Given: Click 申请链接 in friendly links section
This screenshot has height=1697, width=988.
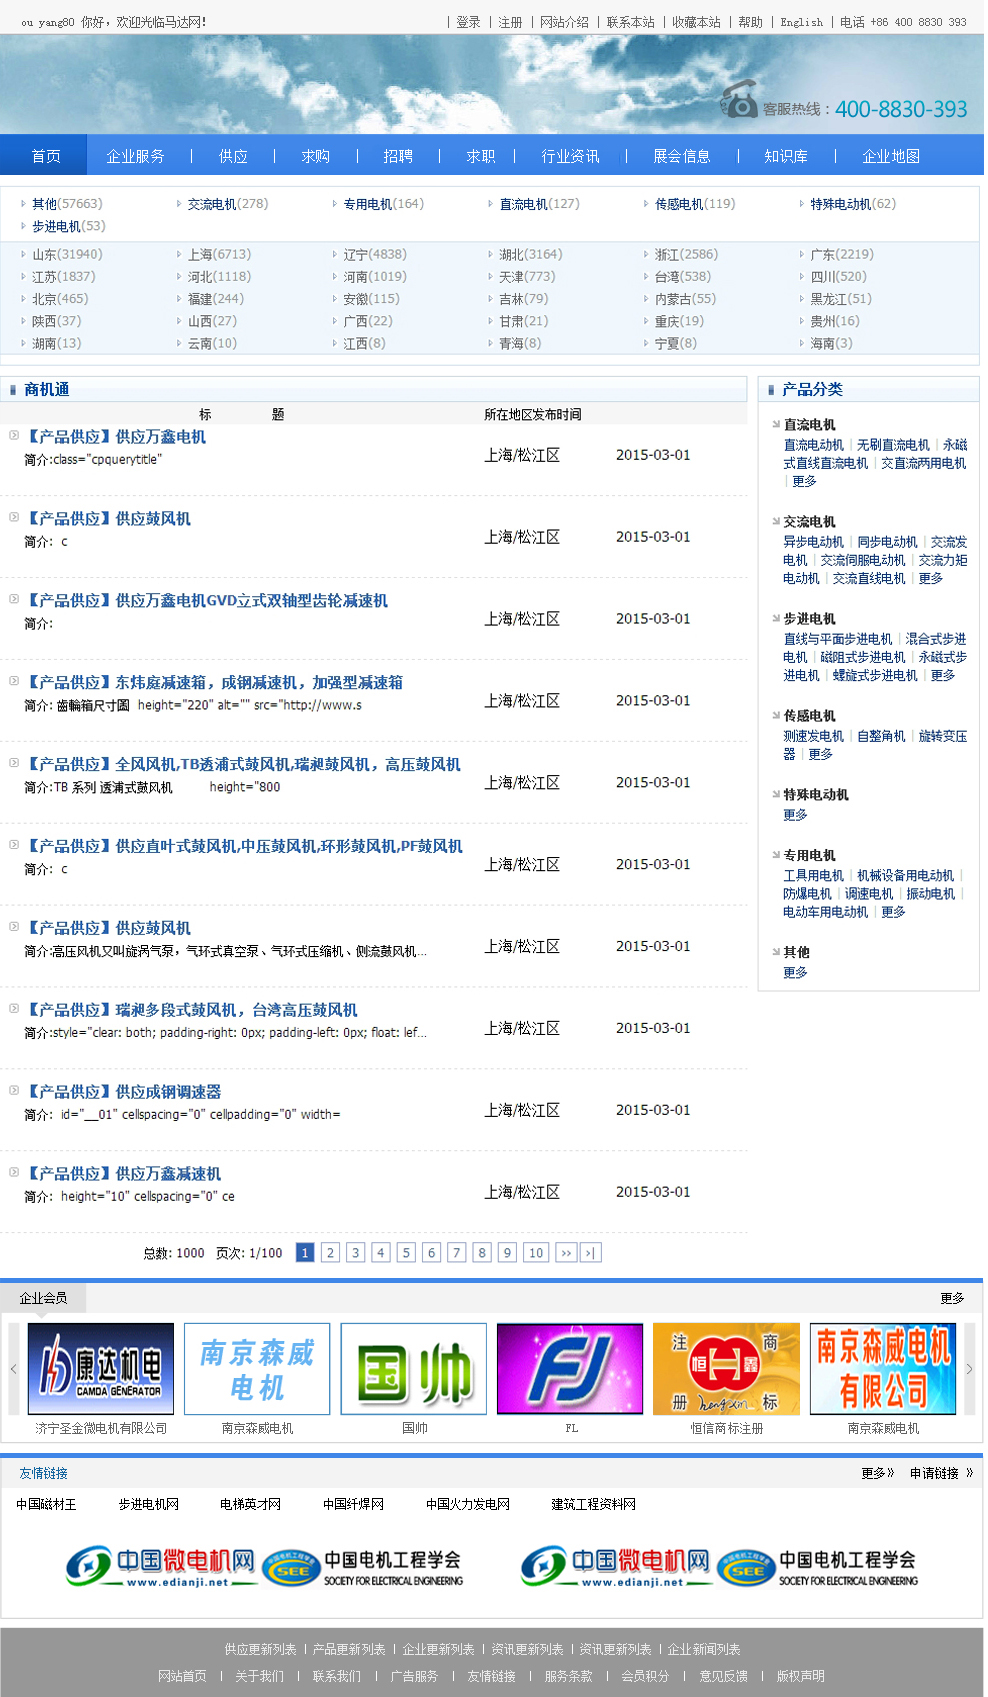Looking at the screenshot, I should 934,1473.
